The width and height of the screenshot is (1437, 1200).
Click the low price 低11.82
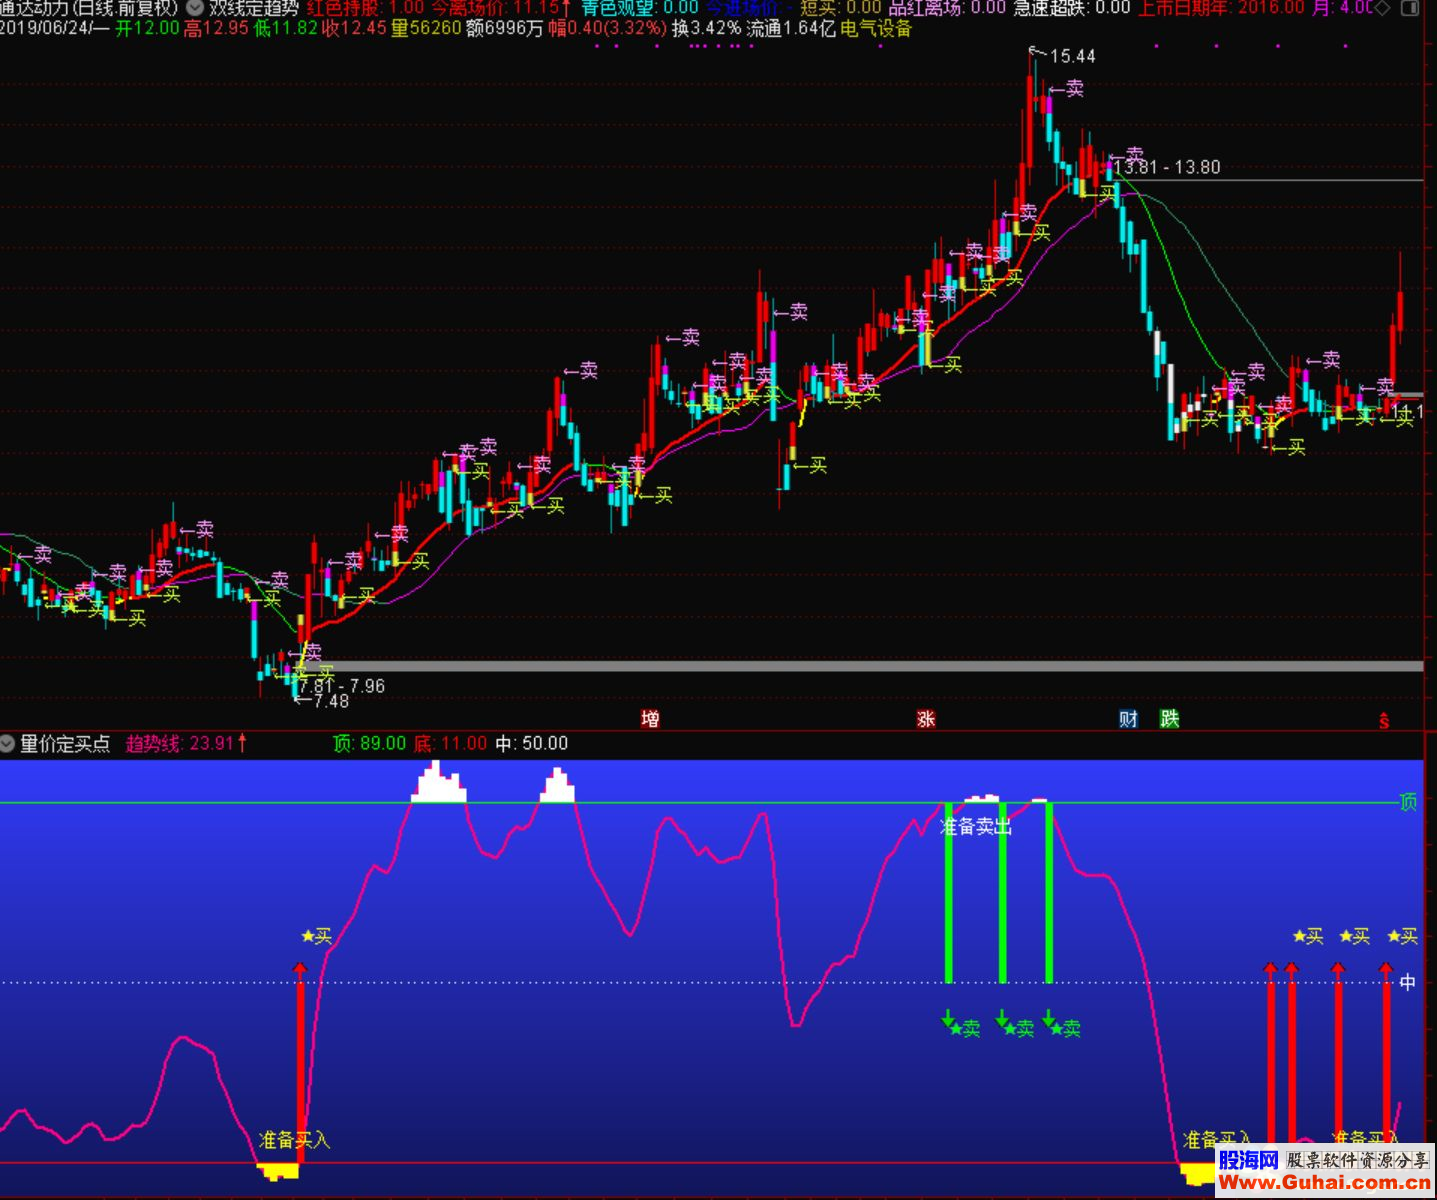[x=285, y=28]
